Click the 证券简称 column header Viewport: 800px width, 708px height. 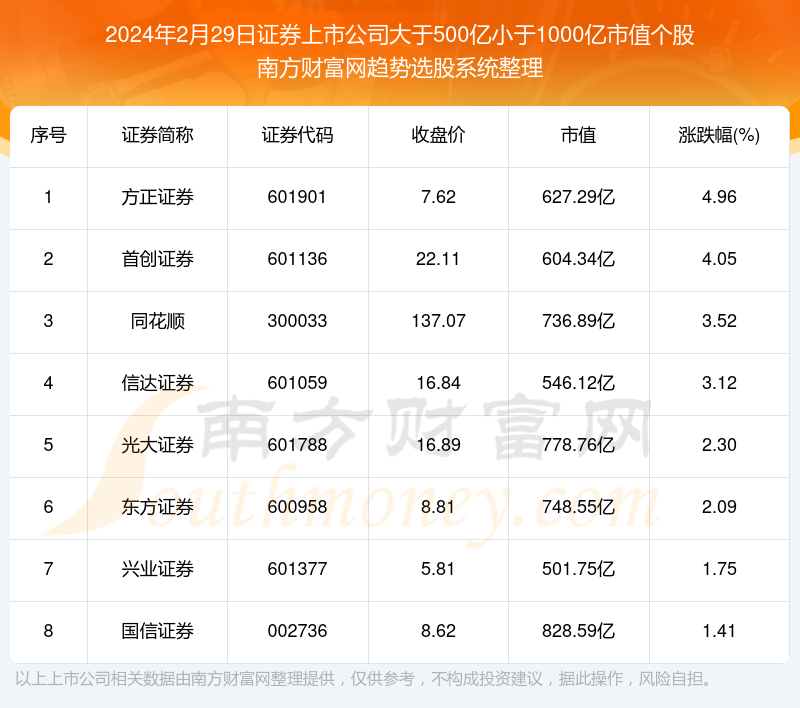[157, 135]
